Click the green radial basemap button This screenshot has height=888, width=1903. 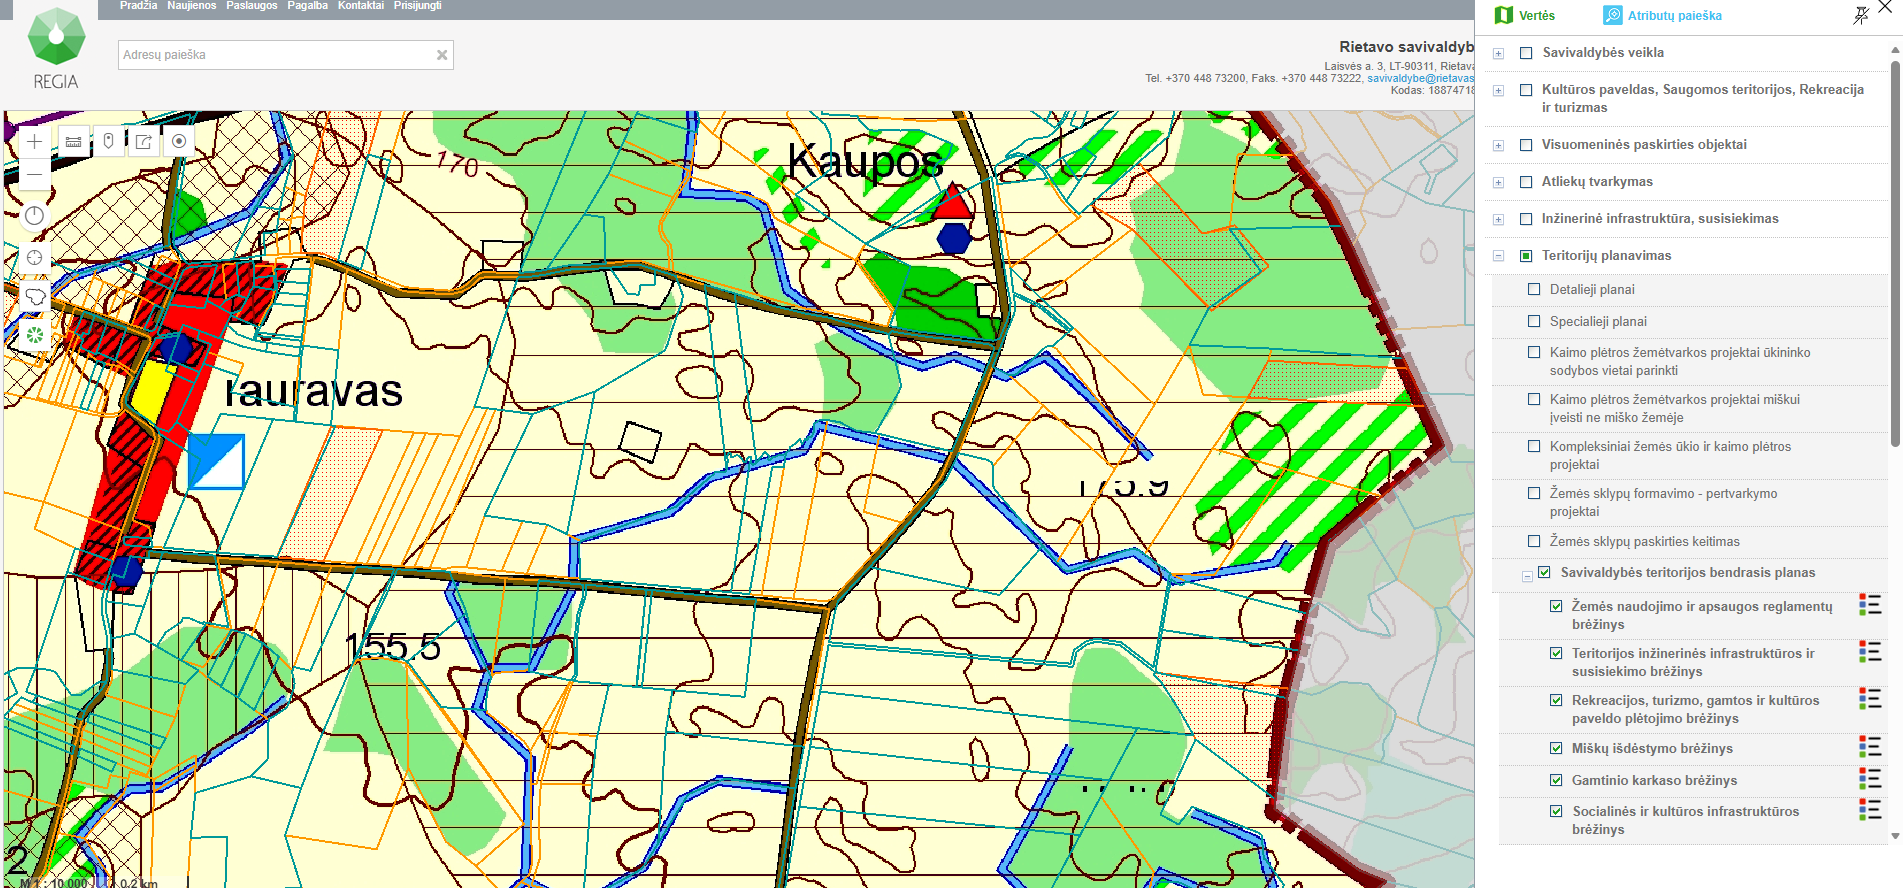tap(34, 335)
